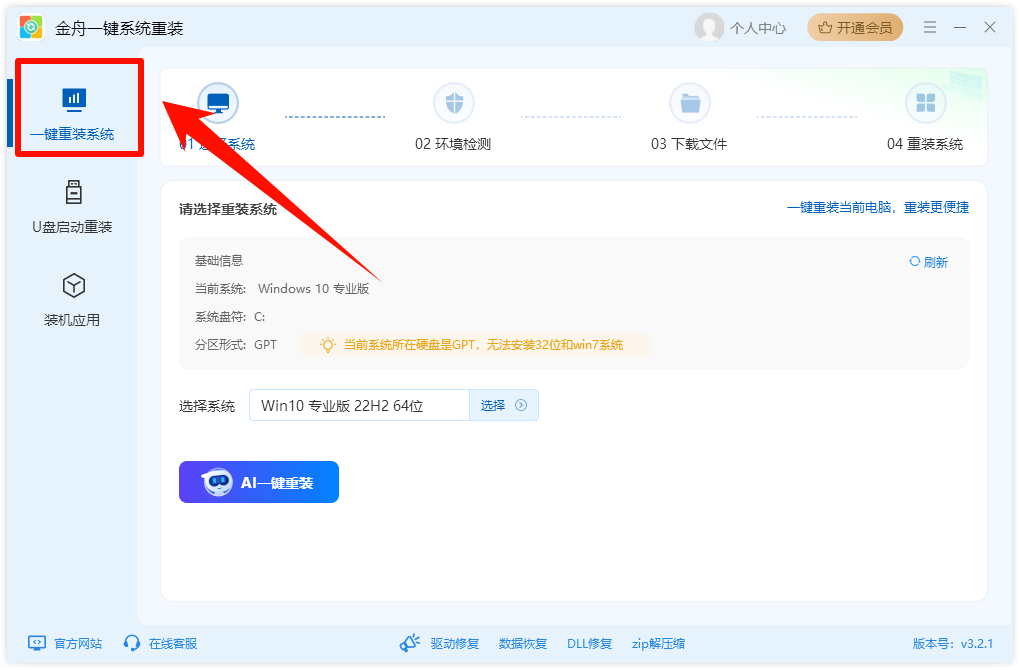This screenshot has height=670, width=1020.
Task: Click the 刷新 refresh icon
Action: 914,262
